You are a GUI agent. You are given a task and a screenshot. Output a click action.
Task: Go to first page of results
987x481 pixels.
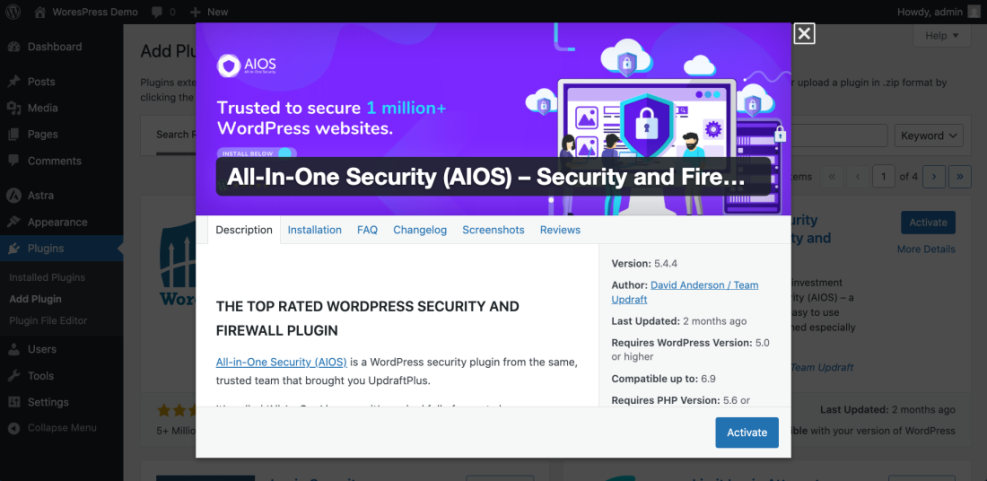[x=832, y=177]
